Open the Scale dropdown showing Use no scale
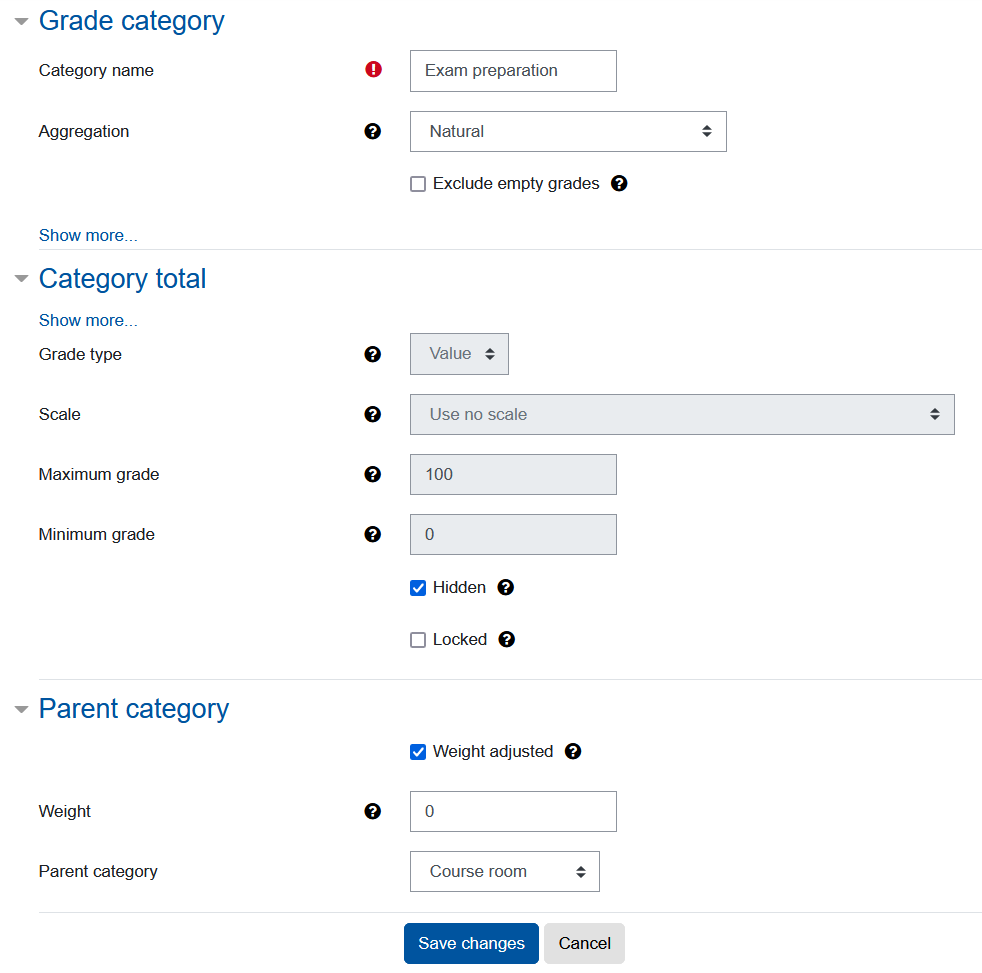The width and height of the screenshot is (982, 973). [682, 414]
